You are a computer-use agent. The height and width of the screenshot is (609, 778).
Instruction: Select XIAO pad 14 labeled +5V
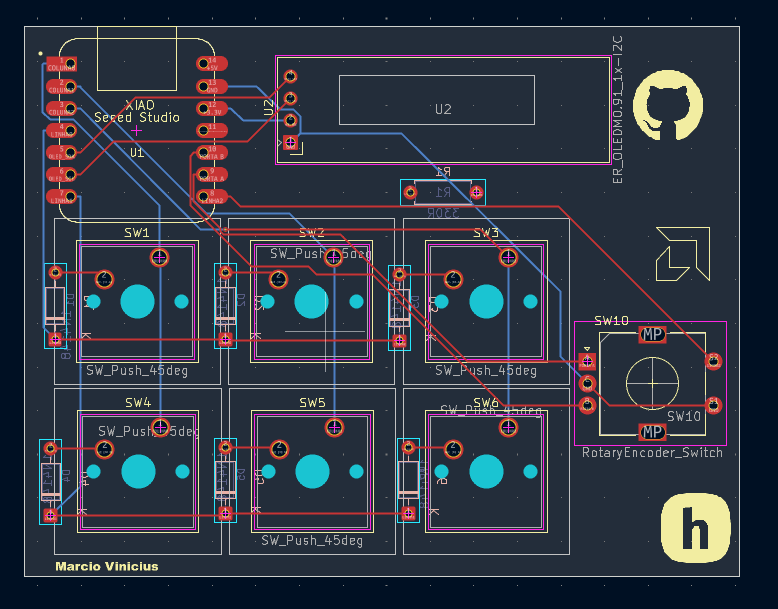[x=212, y=64]
